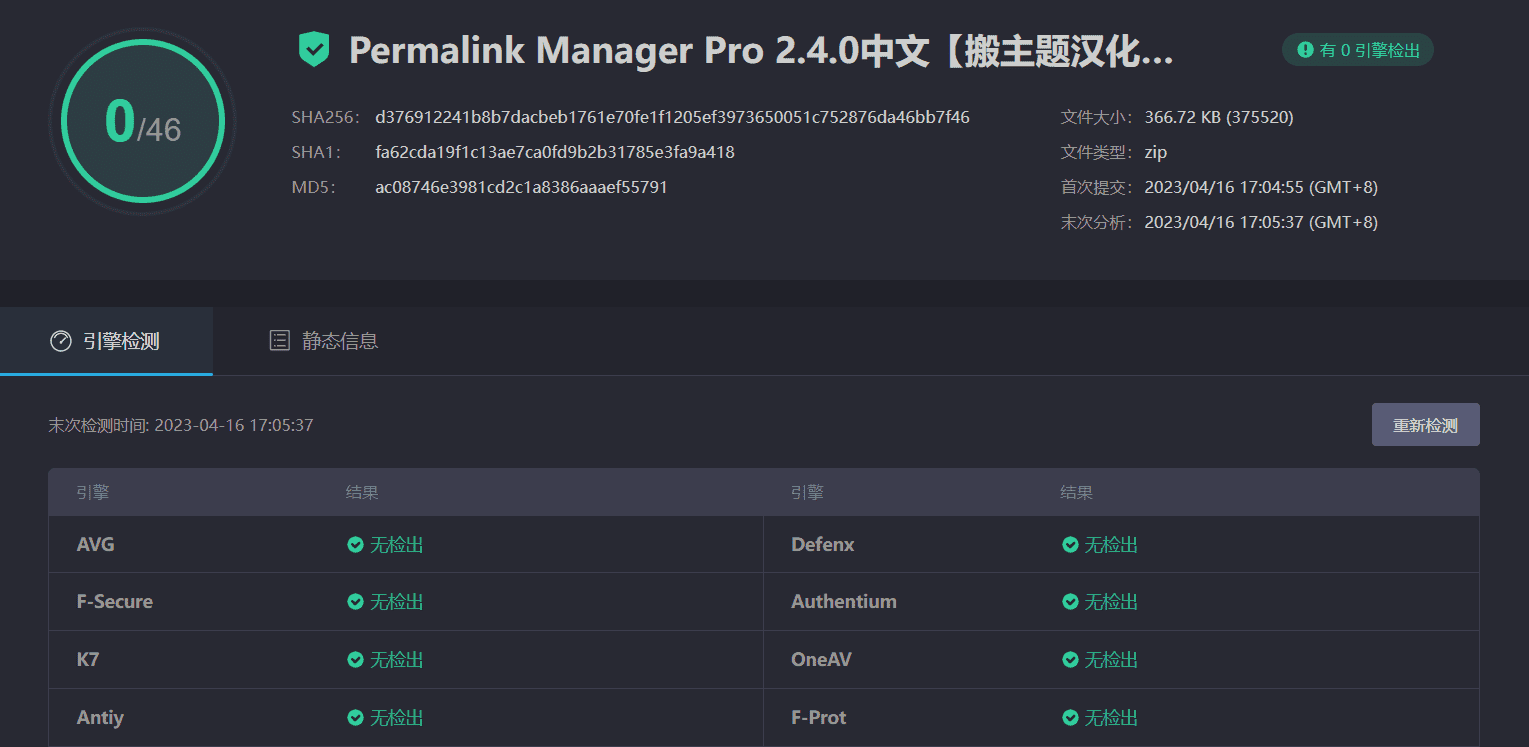Click the K7 engine name
Screen dimensions: 1529x747
(x=88, y=660)
